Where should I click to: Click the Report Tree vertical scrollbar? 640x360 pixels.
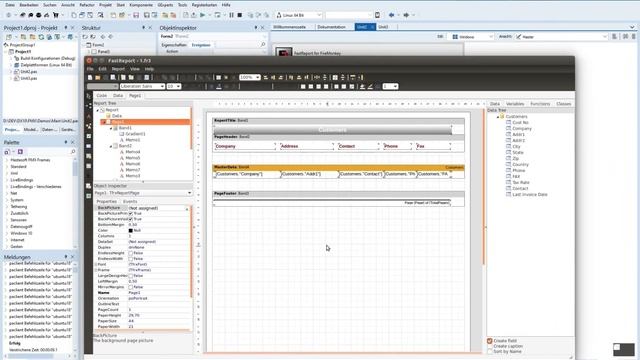click(x=191, y=129)
